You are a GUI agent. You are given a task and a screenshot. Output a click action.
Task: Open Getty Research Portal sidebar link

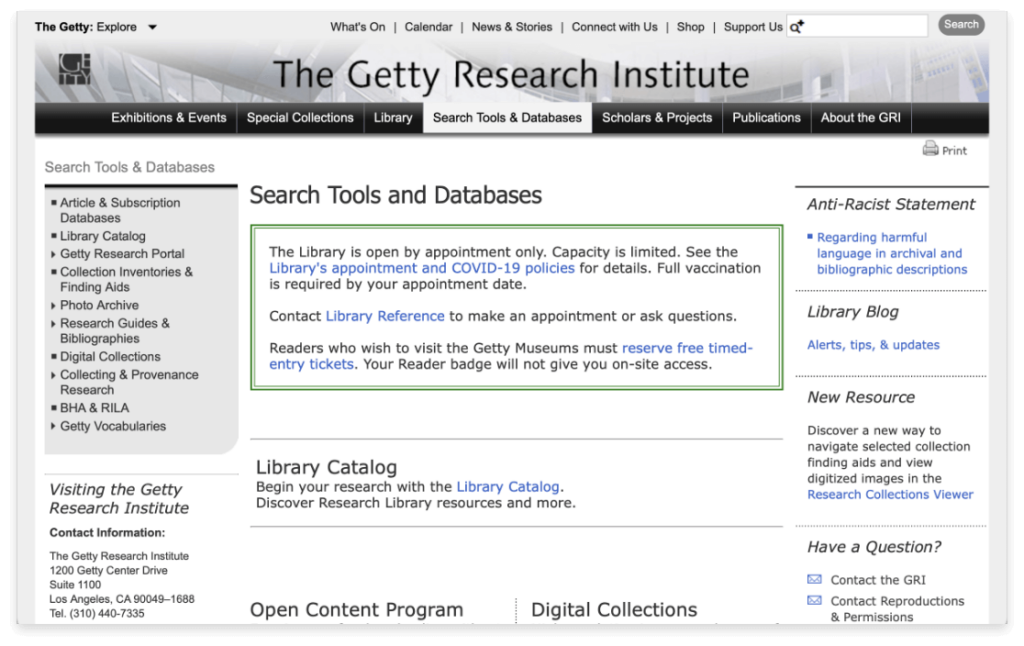click(x=122, y=253)
